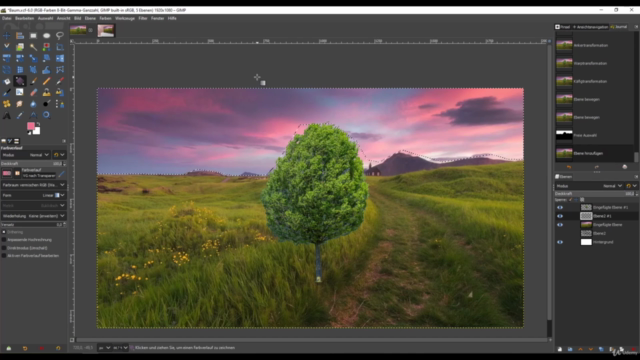
Task: Select the Cage Transform tool
Action: pyautogui.click(x=60, y=70)
